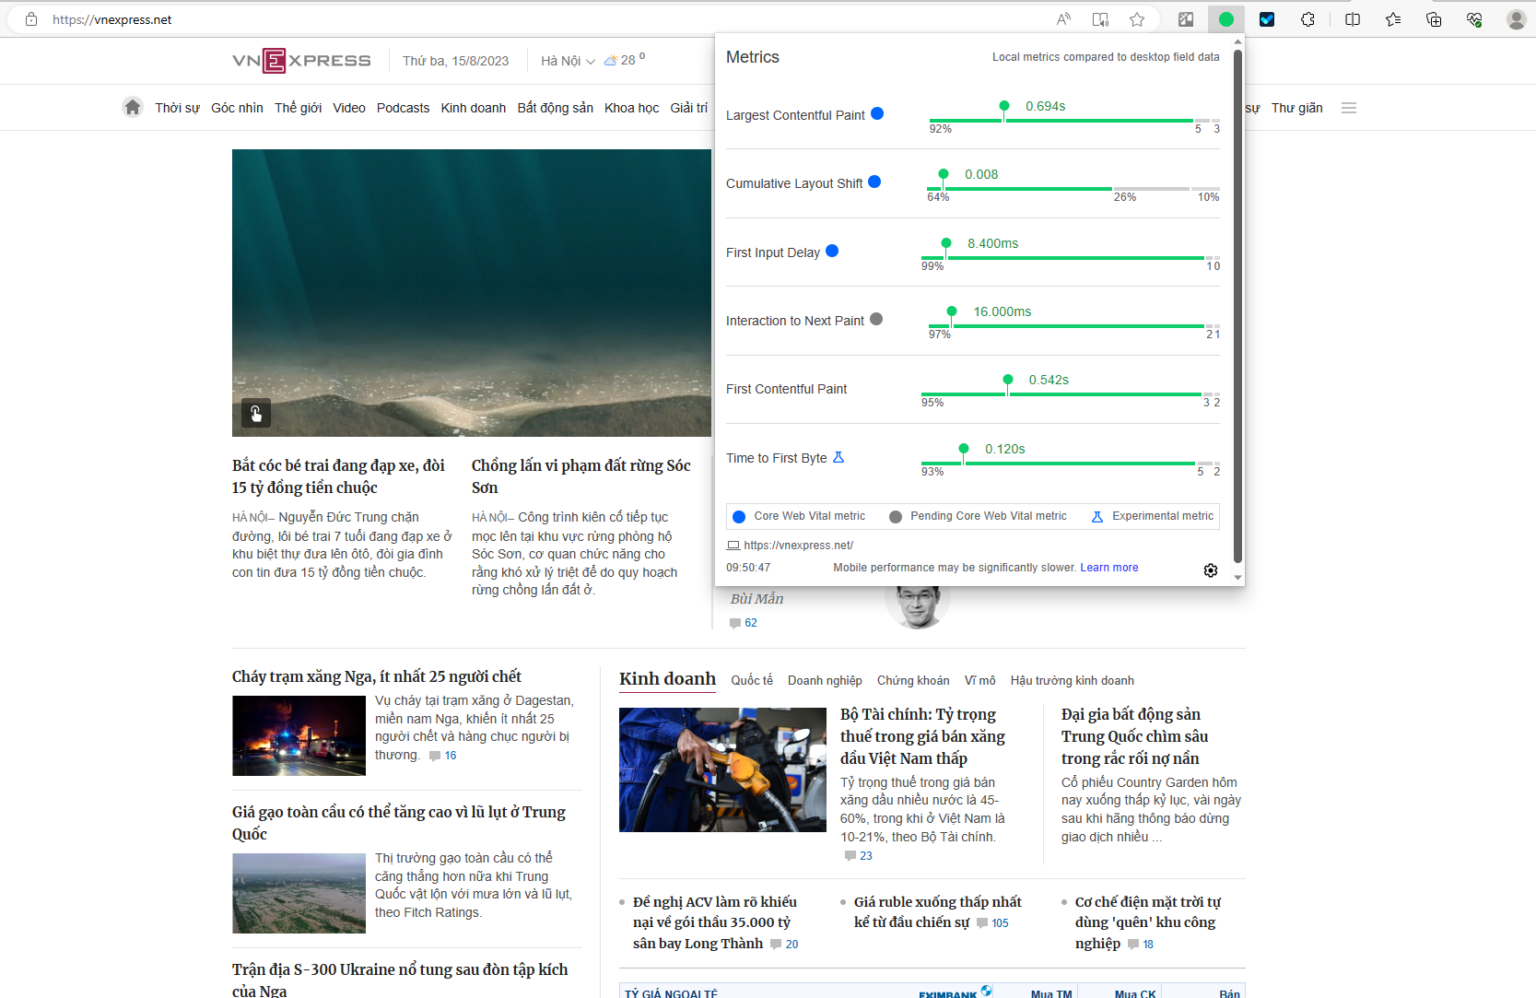Click the Interaction to Next Paint grey dot
1536x998 pixels.
tap(876, 319)
